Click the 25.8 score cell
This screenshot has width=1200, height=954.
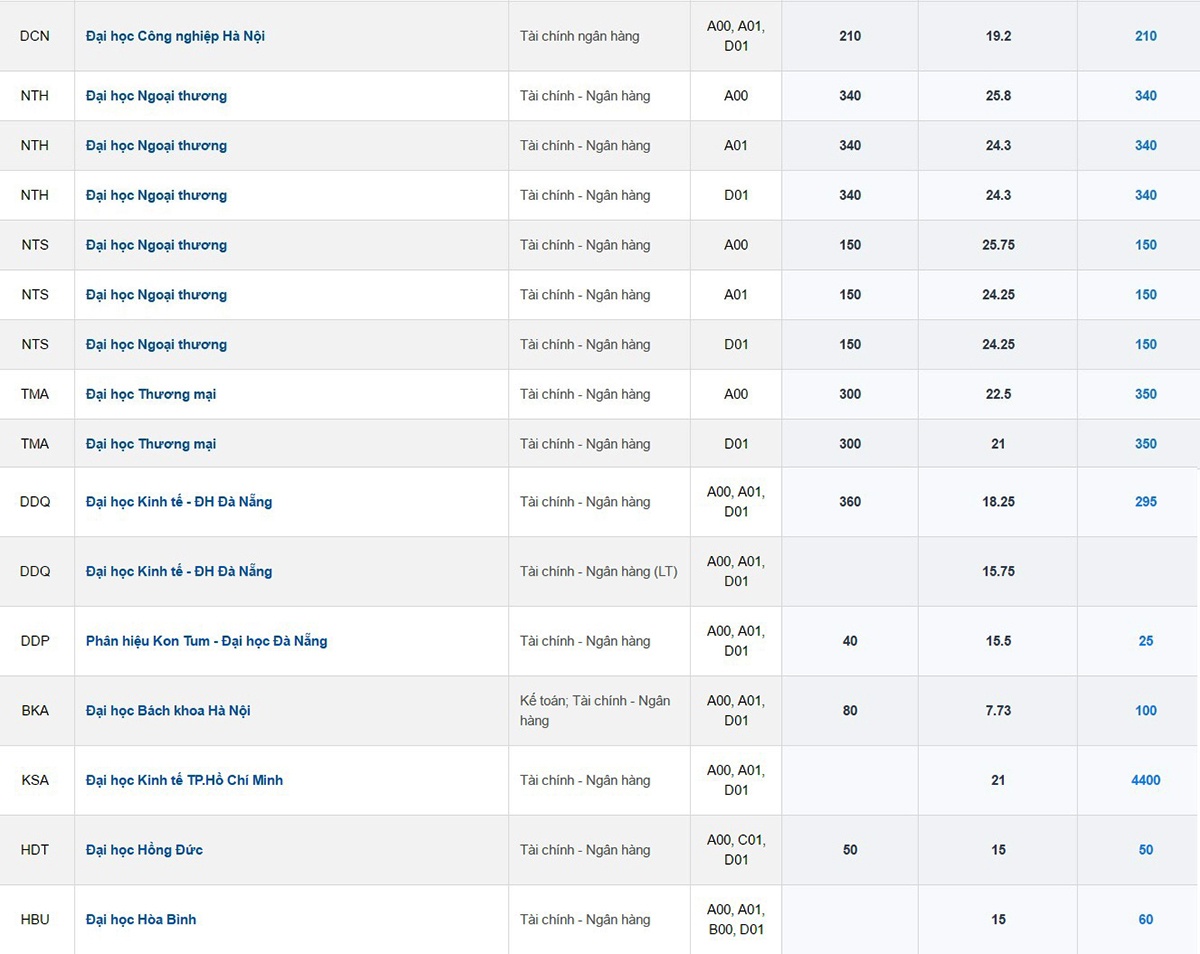click(x=998, y=96)
